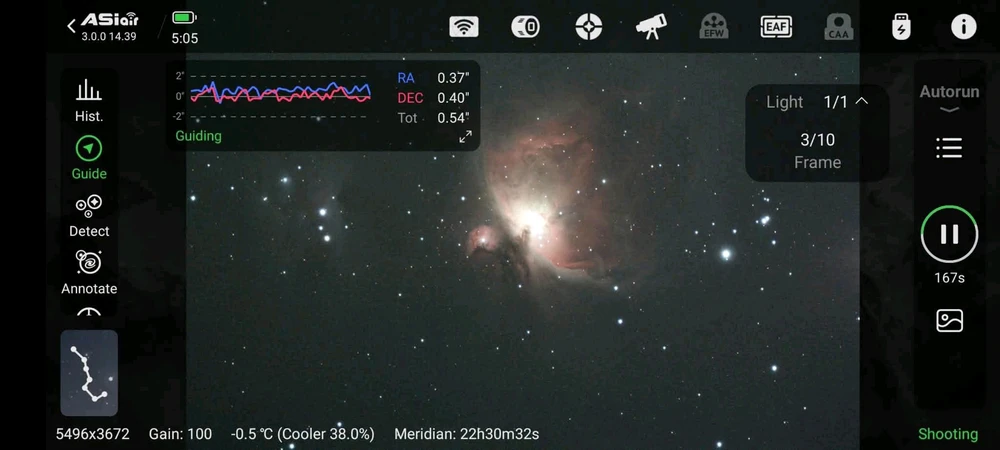The width and height of the screenshot is (1000, 450).
Task: Tap the ASIAIR 3.0.0 14.39 version logo
Action: pyautogui.click(x=109, y=27)
